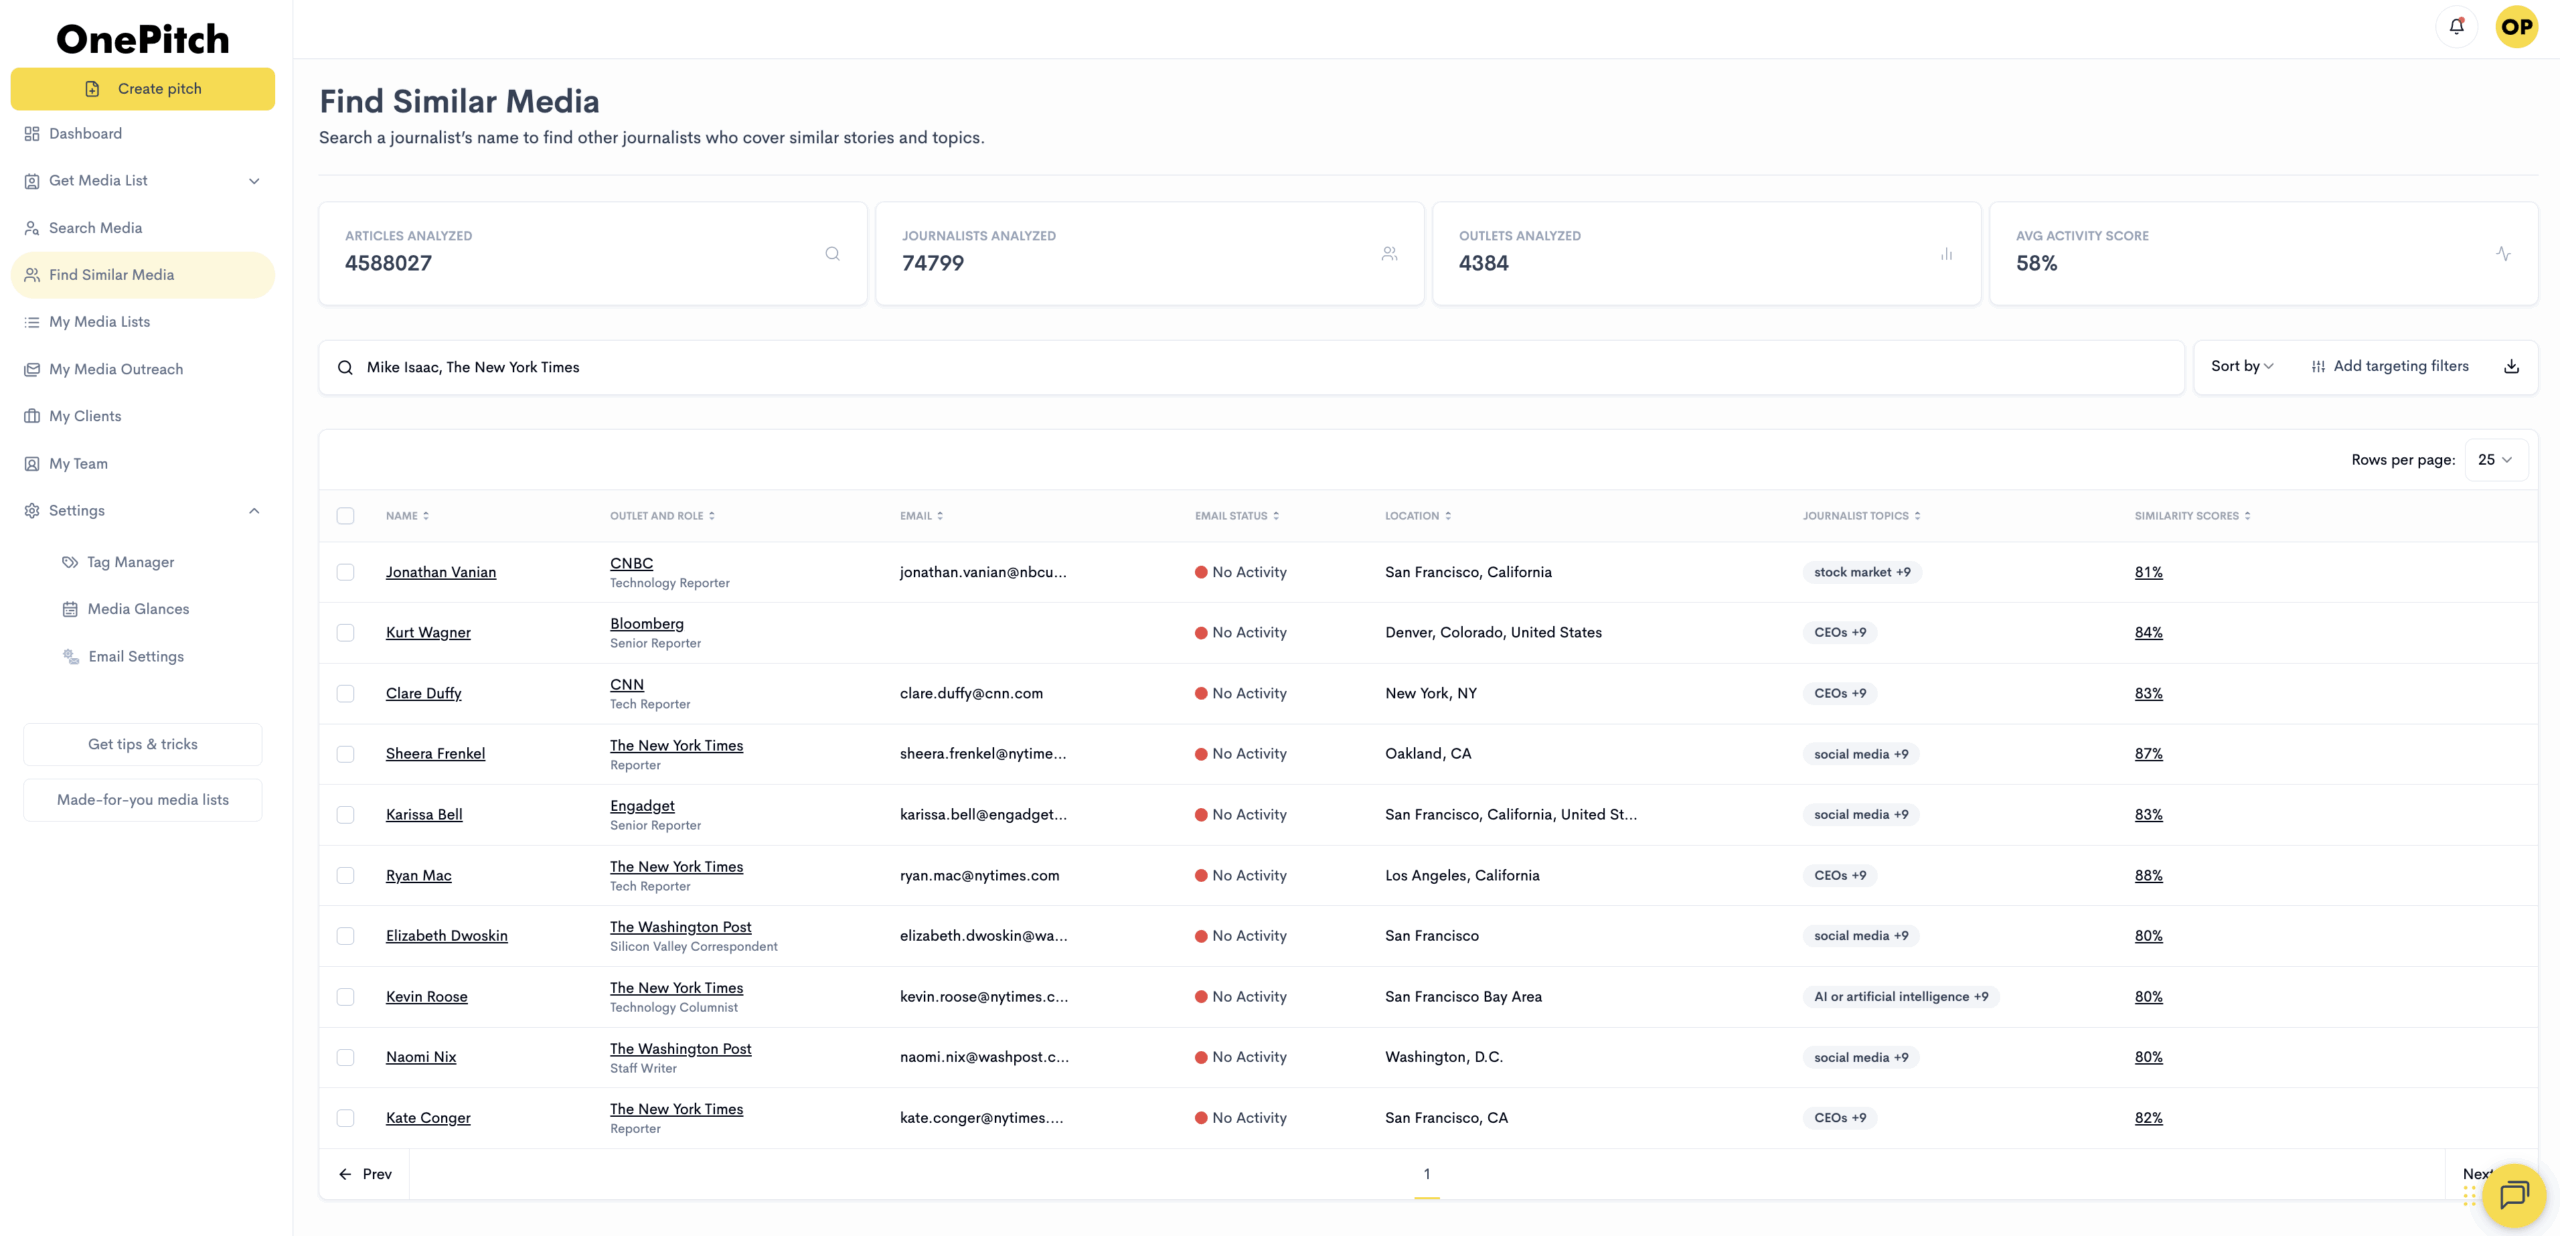Check the box for Jonathan Vanian
The width and height of the screenshot is (2560, 1236).
(x=345, y=572)
